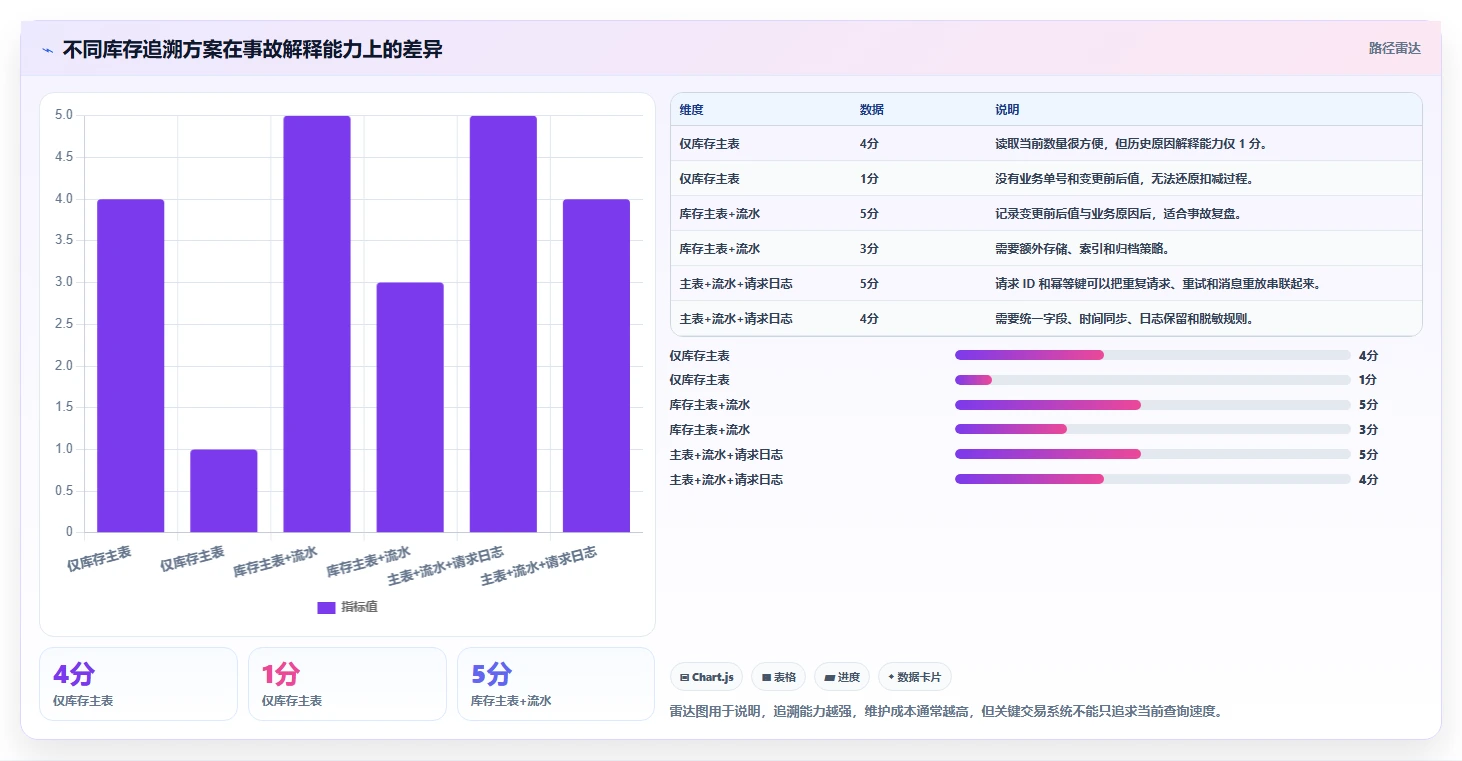Click the 路径雷达 label in header

pyautogui.click(x=1394, y=48)
